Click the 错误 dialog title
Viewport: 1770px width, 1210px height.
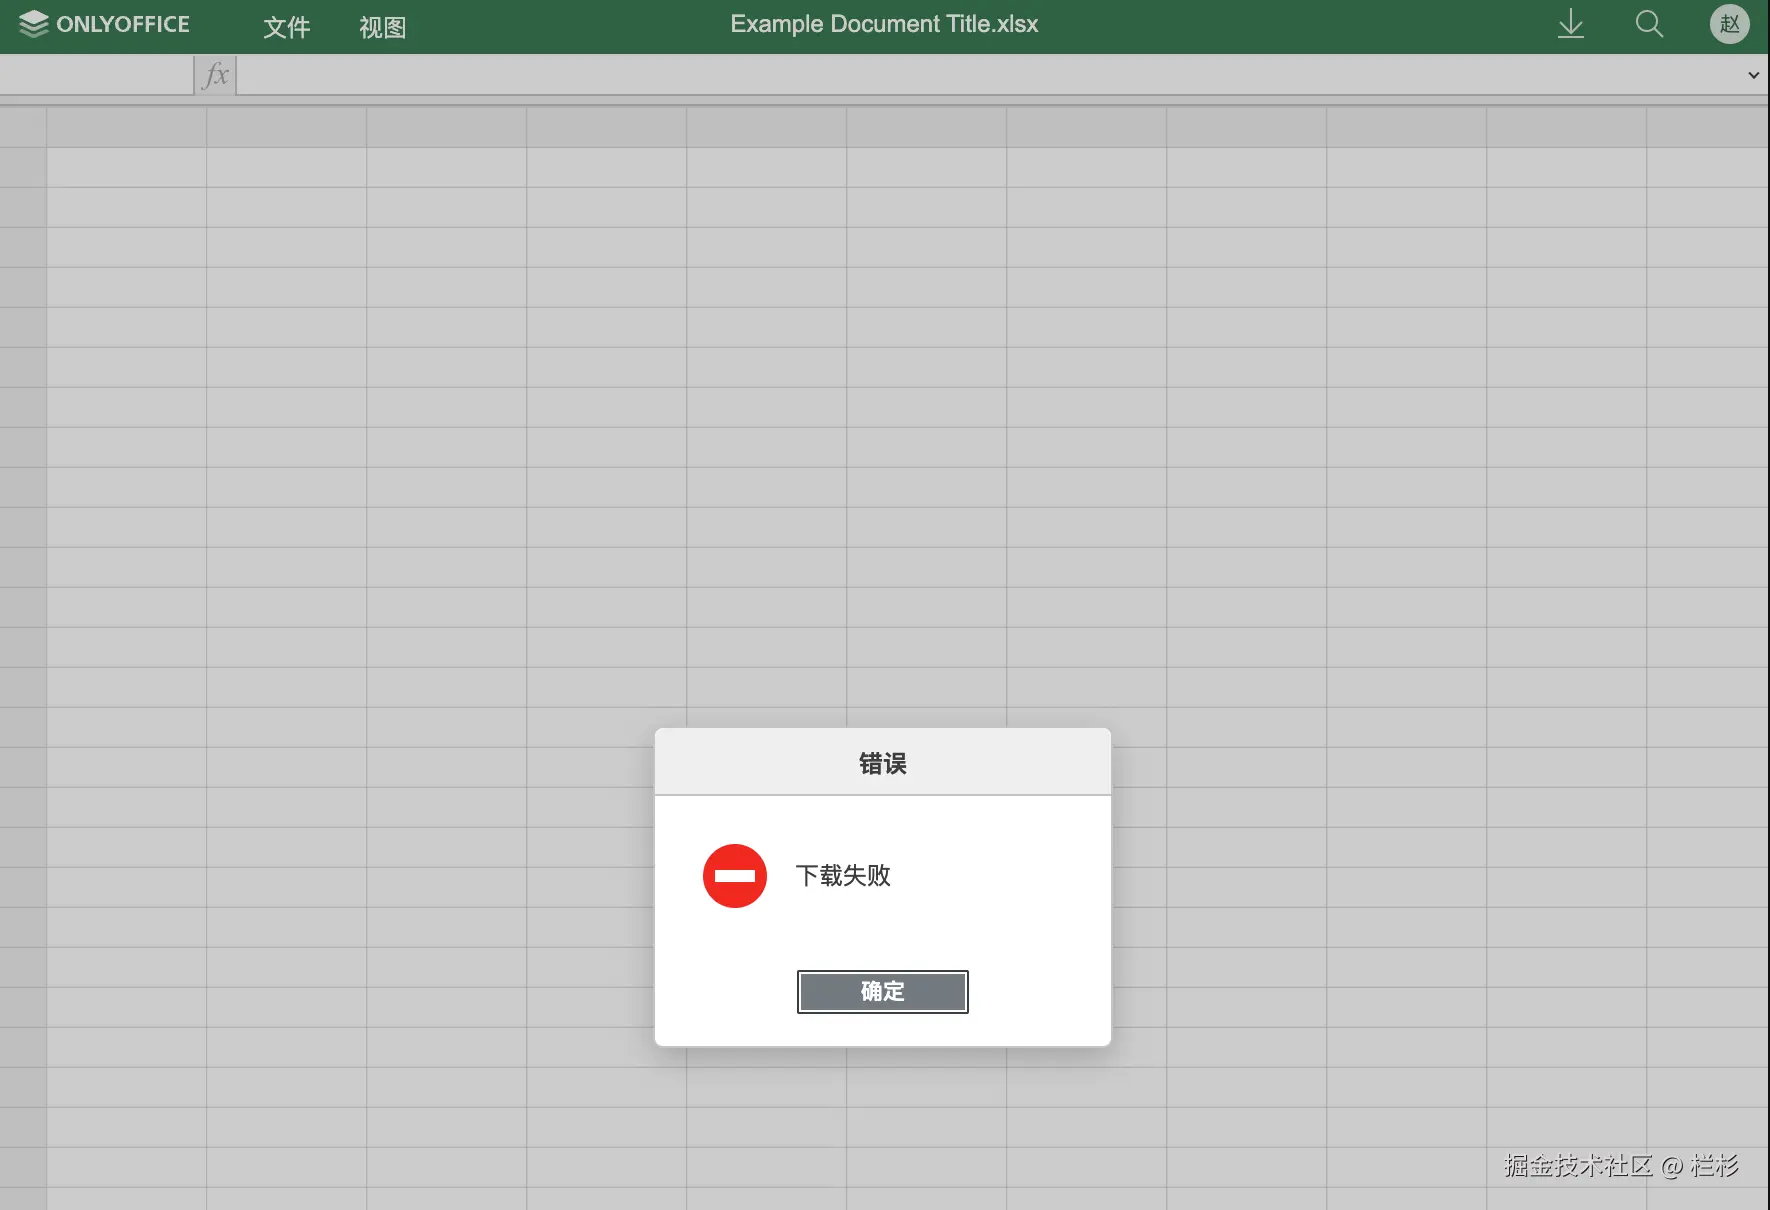(x=883, y=764)
